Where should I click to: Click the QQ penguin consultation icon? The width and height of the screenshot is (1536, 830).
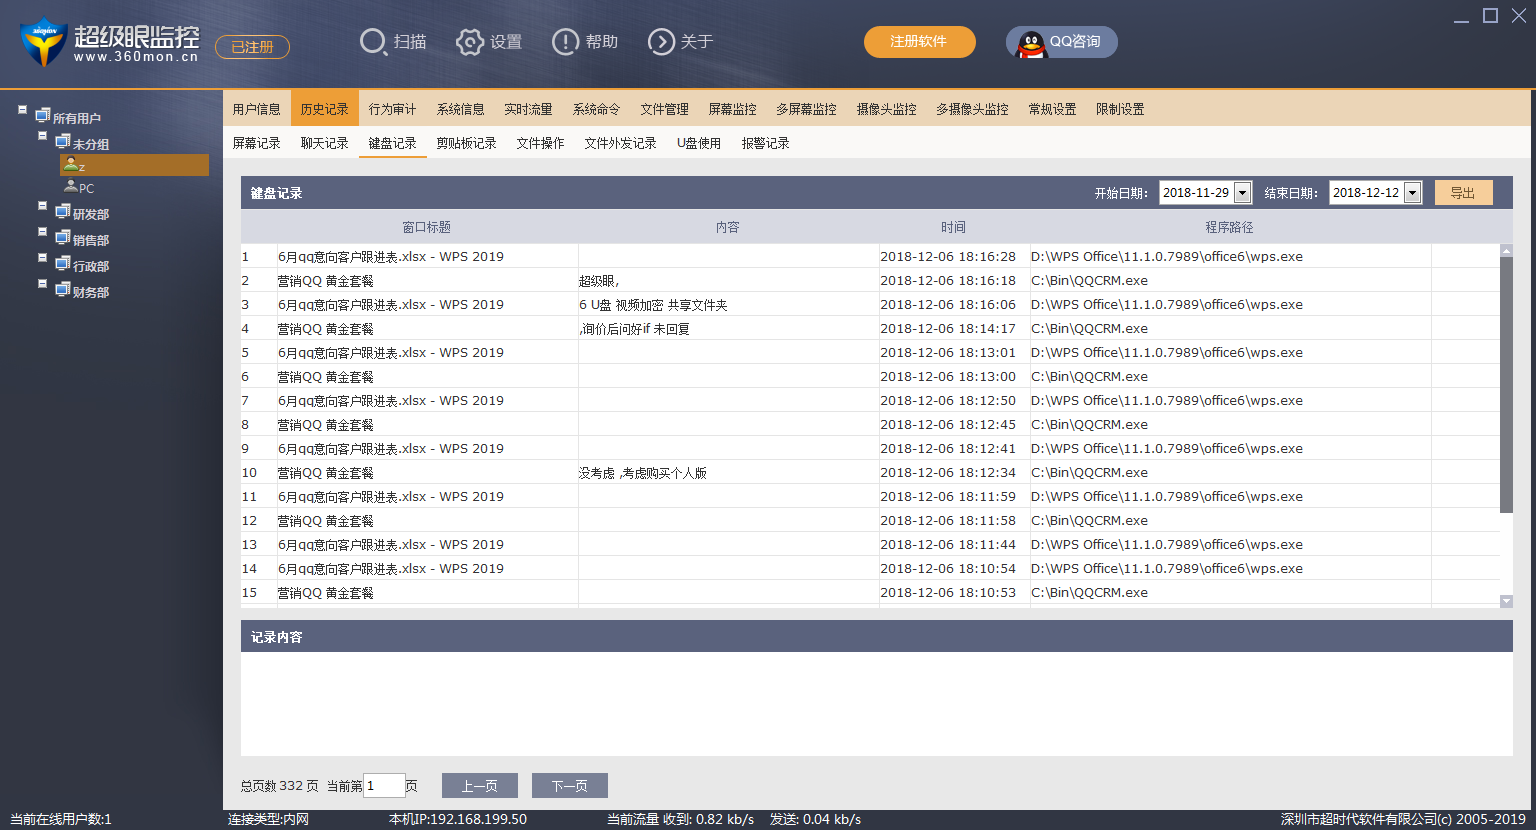[x=1031, y=43]
